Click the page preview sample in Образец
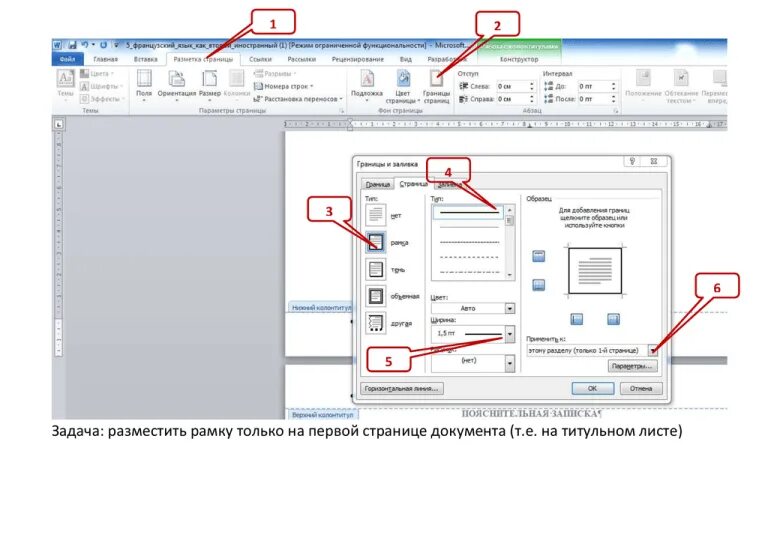The width and height of the screenshot is (768, 543). click(x=595, y=270)
